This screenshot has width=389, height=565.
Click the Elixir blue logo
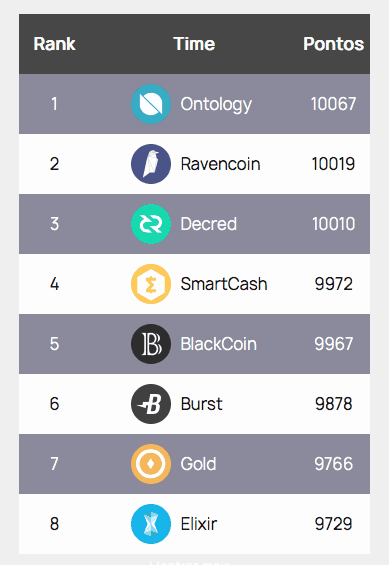tap(151, 524)
